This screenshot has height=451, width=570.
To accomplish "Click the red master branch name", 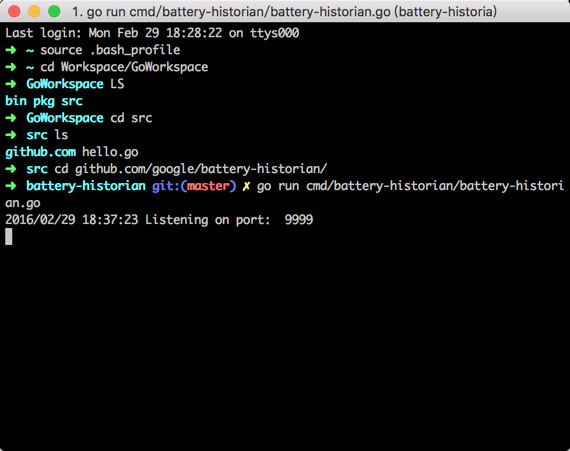I will (x=208, y=186).
